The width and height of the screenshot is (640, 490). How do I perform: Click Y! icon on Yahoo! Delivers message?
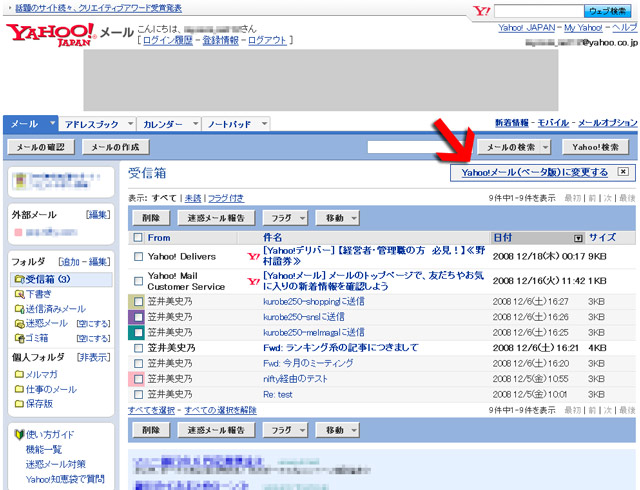pyautogui.click(x=253, y=256)
